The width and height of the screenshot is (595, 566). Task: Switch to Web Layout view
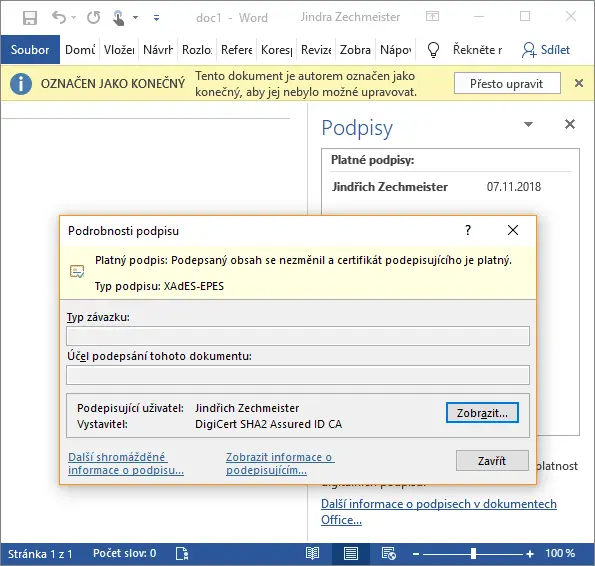[389, 554]
